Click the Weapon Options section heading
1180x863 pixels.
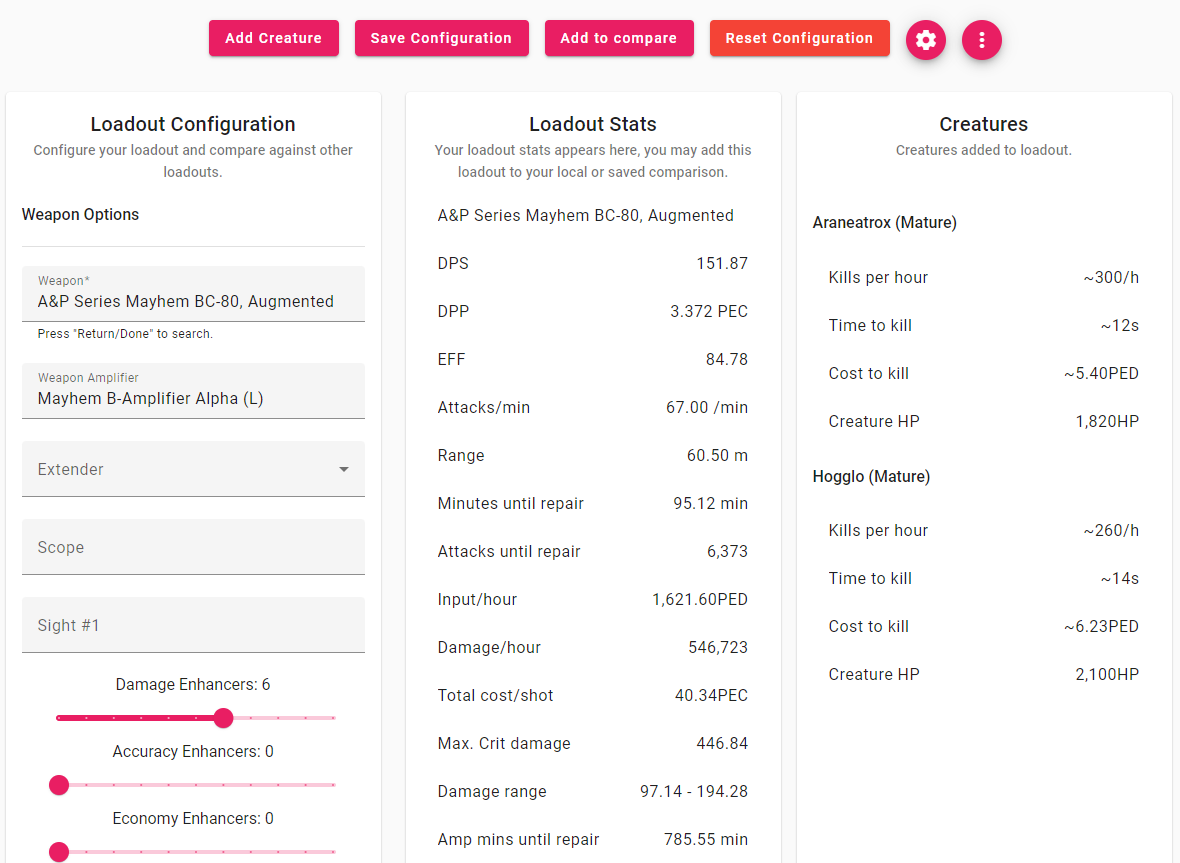(81, 214)
